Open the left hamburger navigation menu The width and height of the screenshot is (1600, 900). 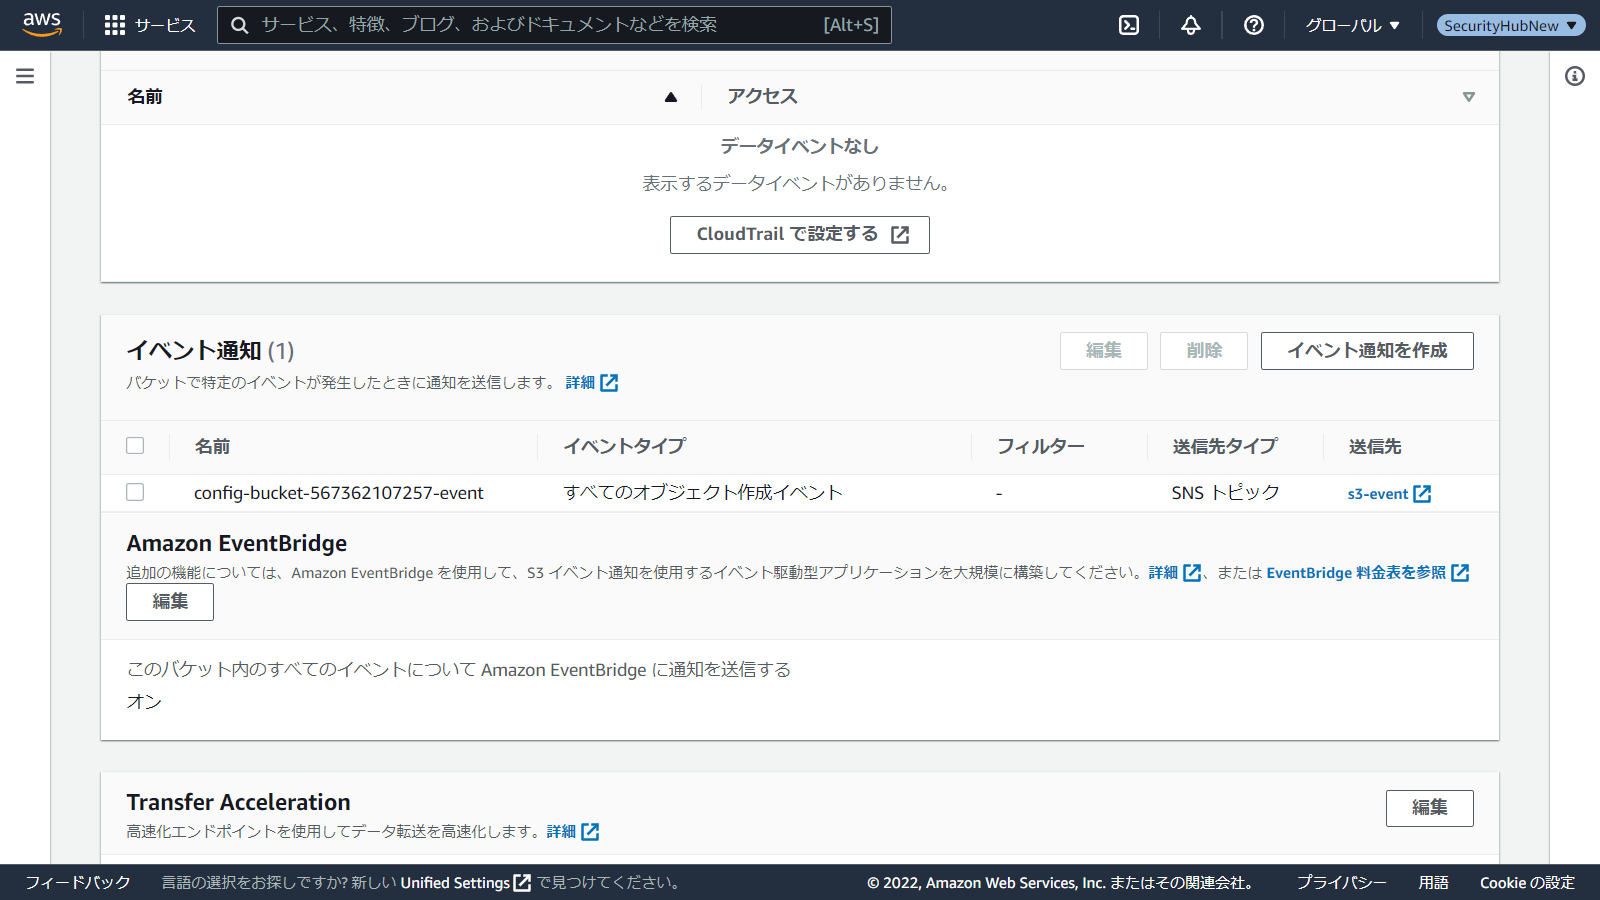click(25, 76)
